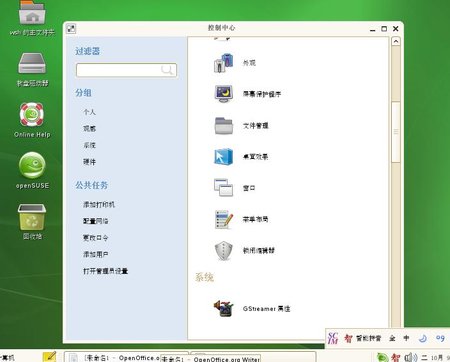Click the 系统 section heading in main pane
Screen dimensions: 450x362
[x=204, y=277]
